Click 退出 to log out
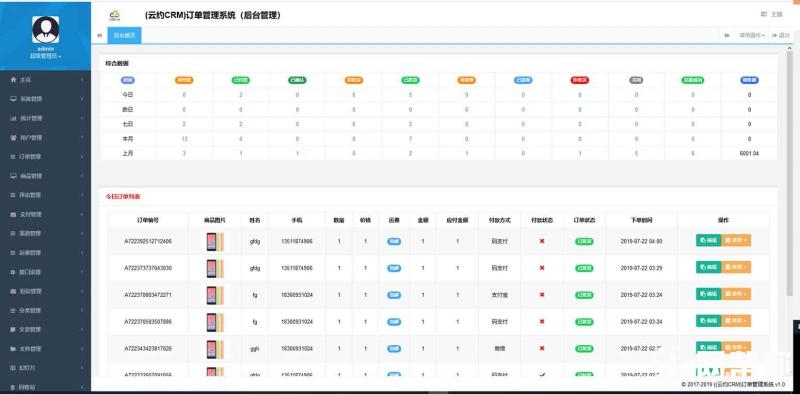The width and height of the screenshot is (800, 394). (781, 35)
